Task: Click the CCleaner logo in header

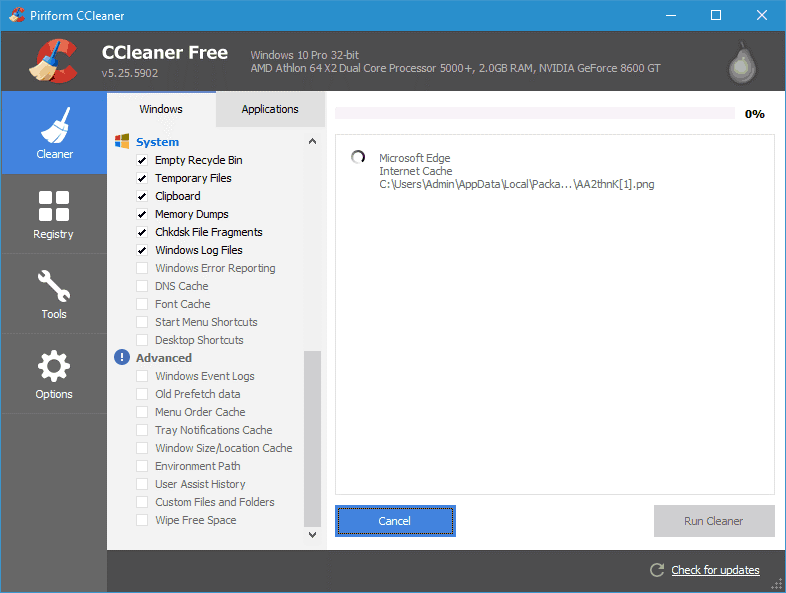Action: 55,62
